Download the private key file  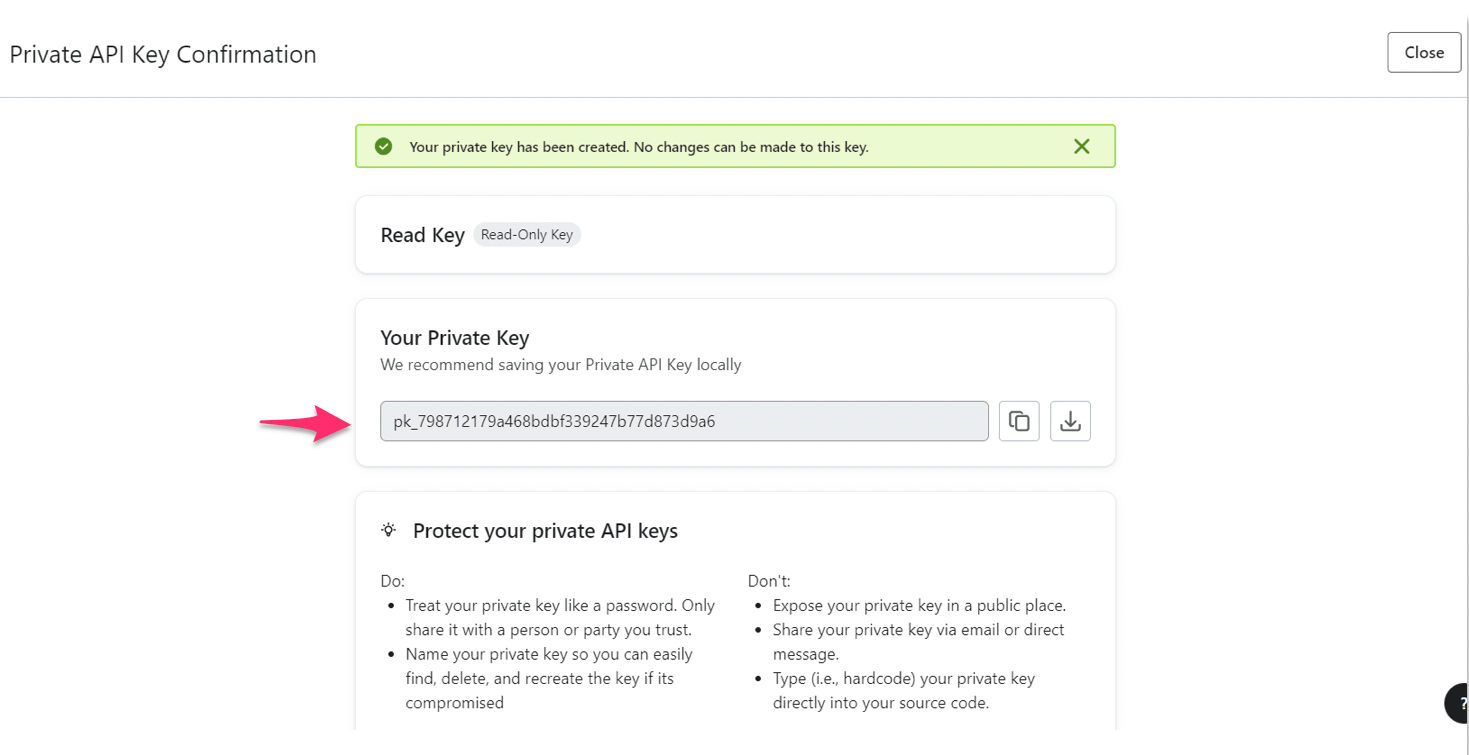point(1070,421)
